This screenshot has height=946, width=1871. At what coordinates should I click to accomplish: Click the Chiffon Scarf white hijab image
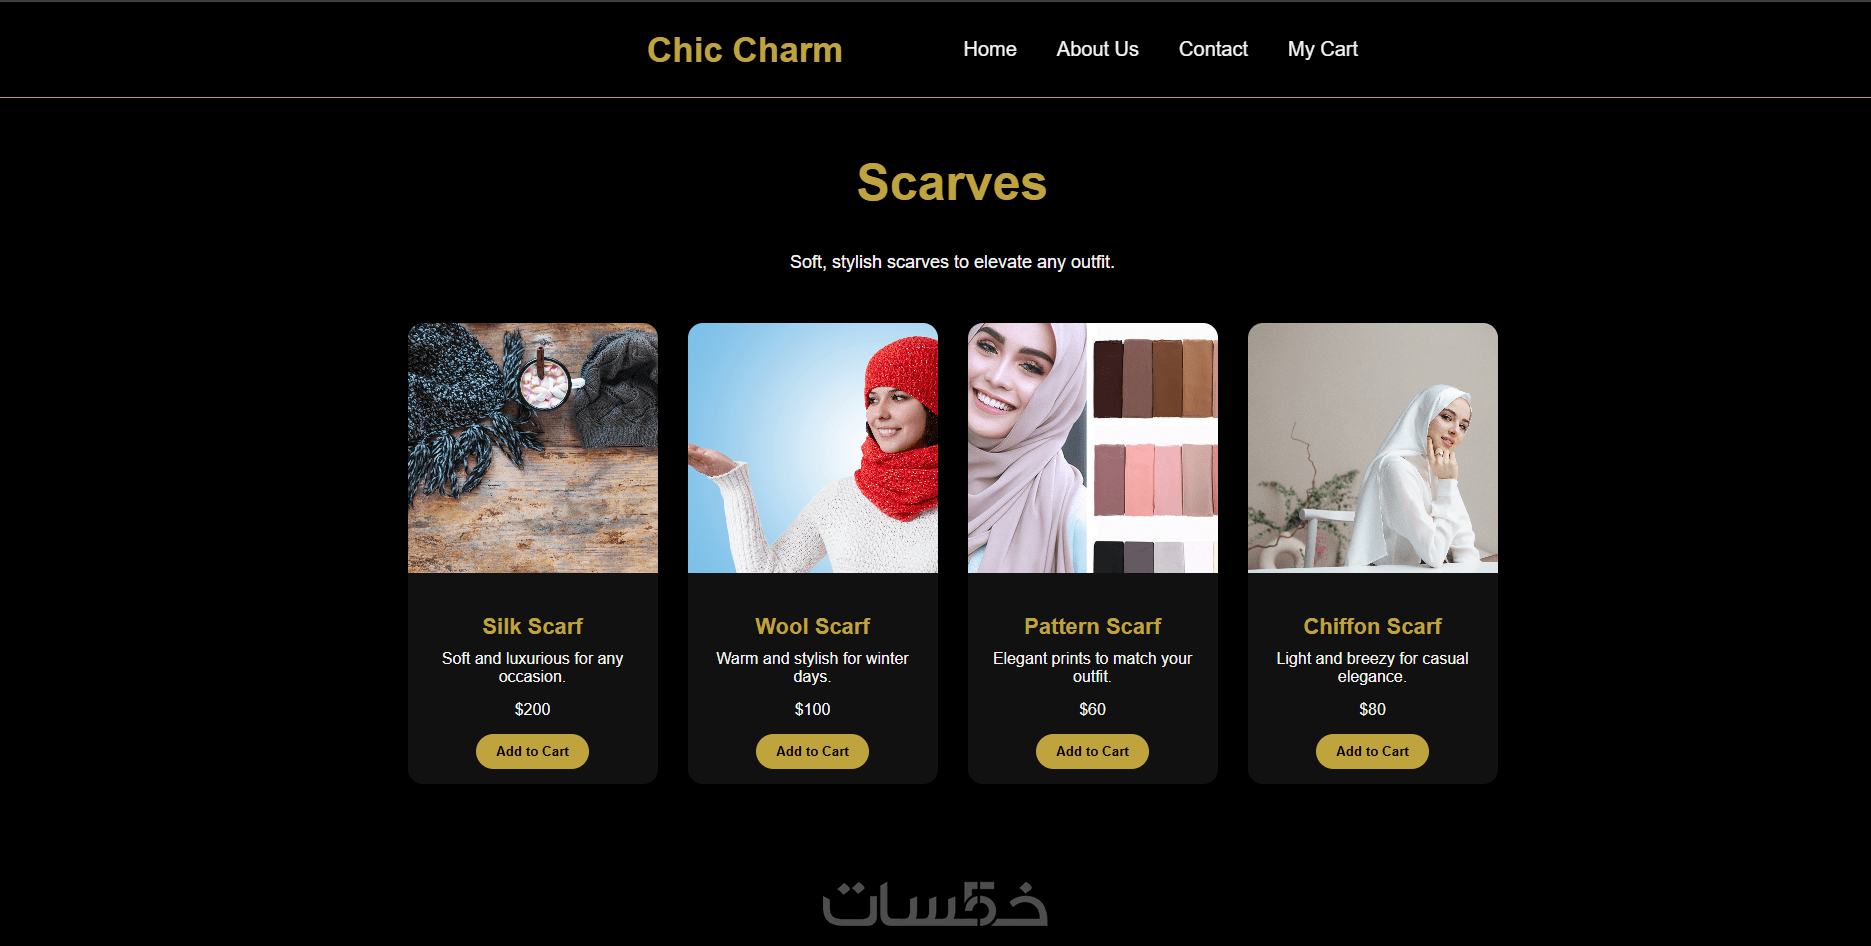[x=1373, y=448]
